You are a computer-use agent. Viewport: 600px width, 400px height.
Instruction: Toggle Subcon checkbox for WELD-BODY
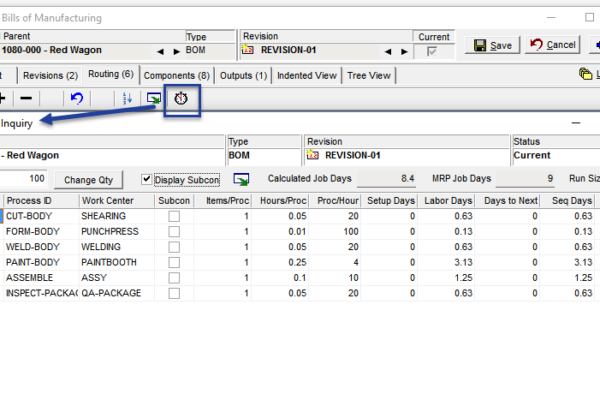click(x=174, y=247)
